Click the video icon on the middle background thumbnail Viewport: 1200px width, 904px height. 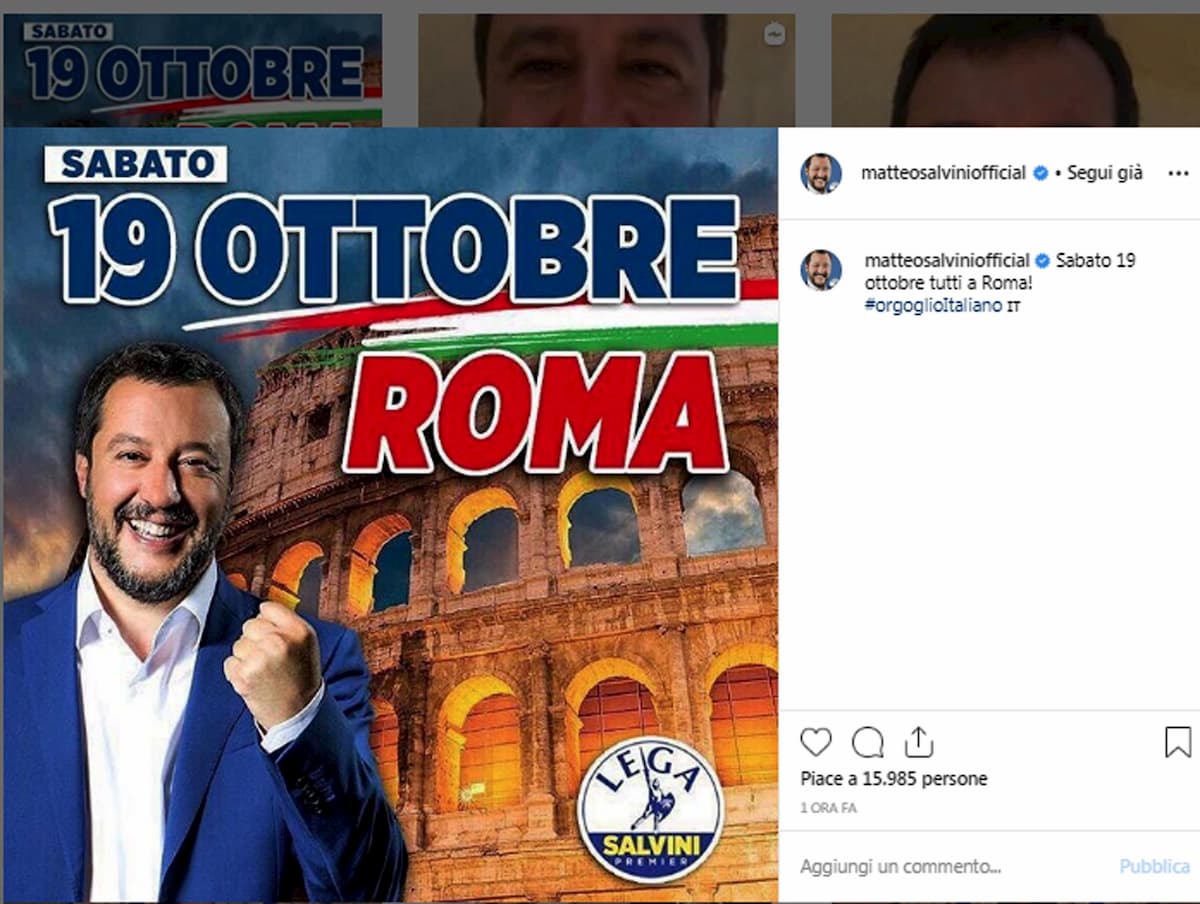pyautogui.click(x=773, y=33)
